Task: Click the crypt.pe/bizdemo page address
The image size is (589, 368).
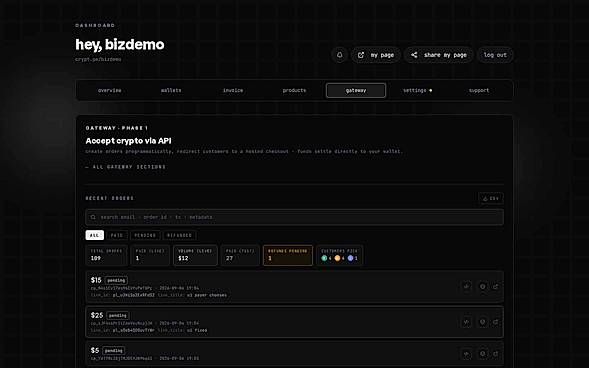Action: click(x=98, y=59)
